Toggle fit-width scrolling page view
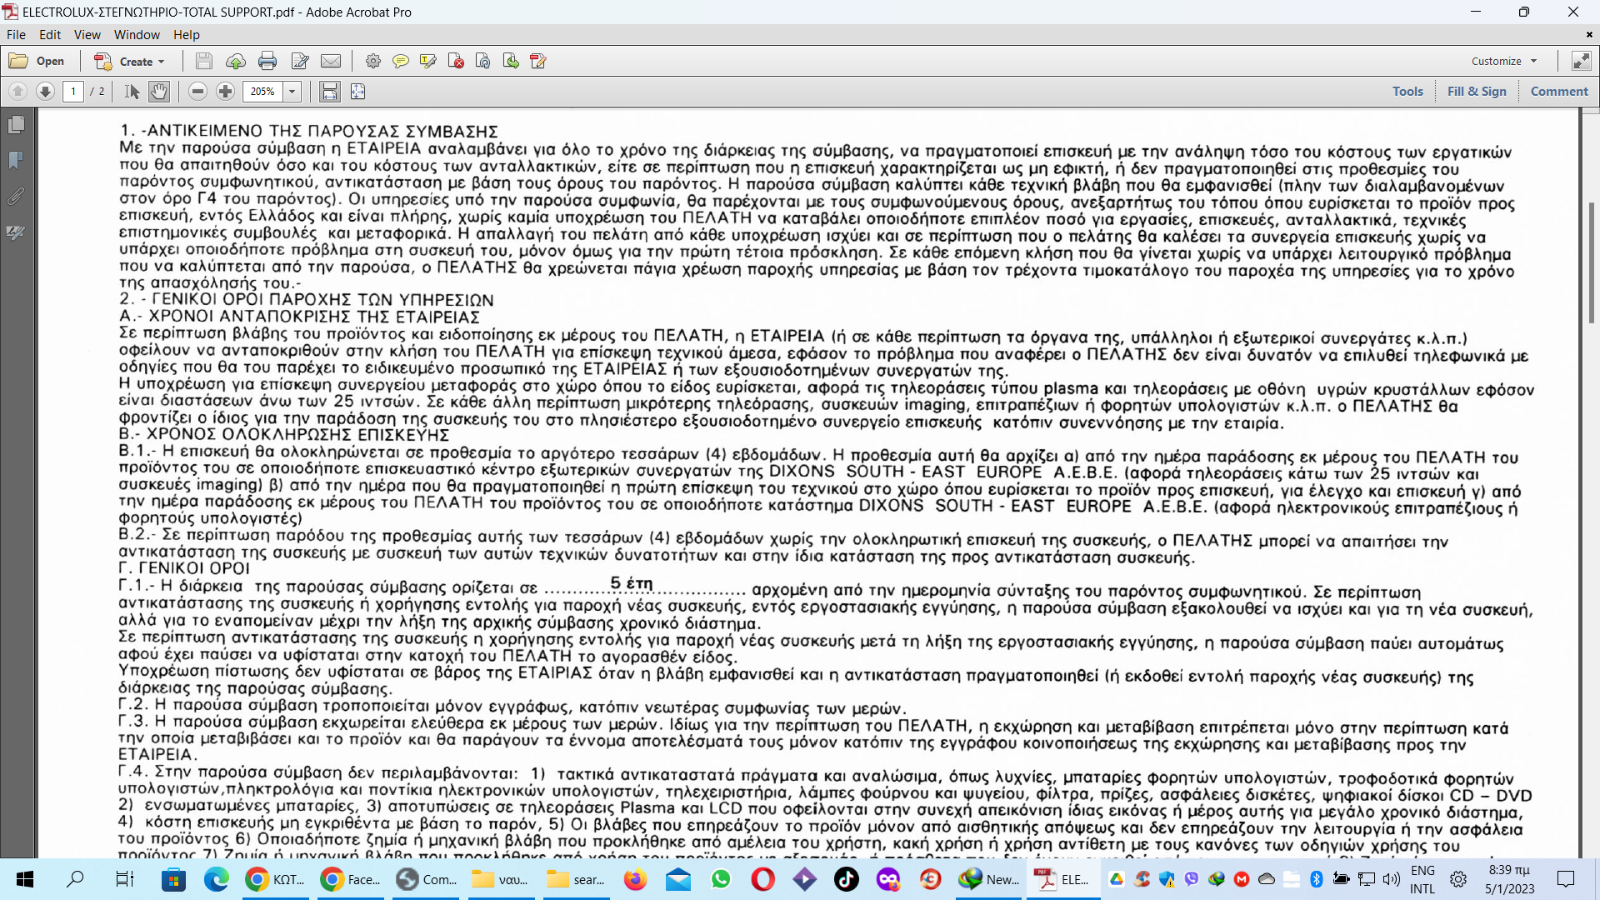The image size is (1600, 900). pyautogui.click(x=329, y=92)
